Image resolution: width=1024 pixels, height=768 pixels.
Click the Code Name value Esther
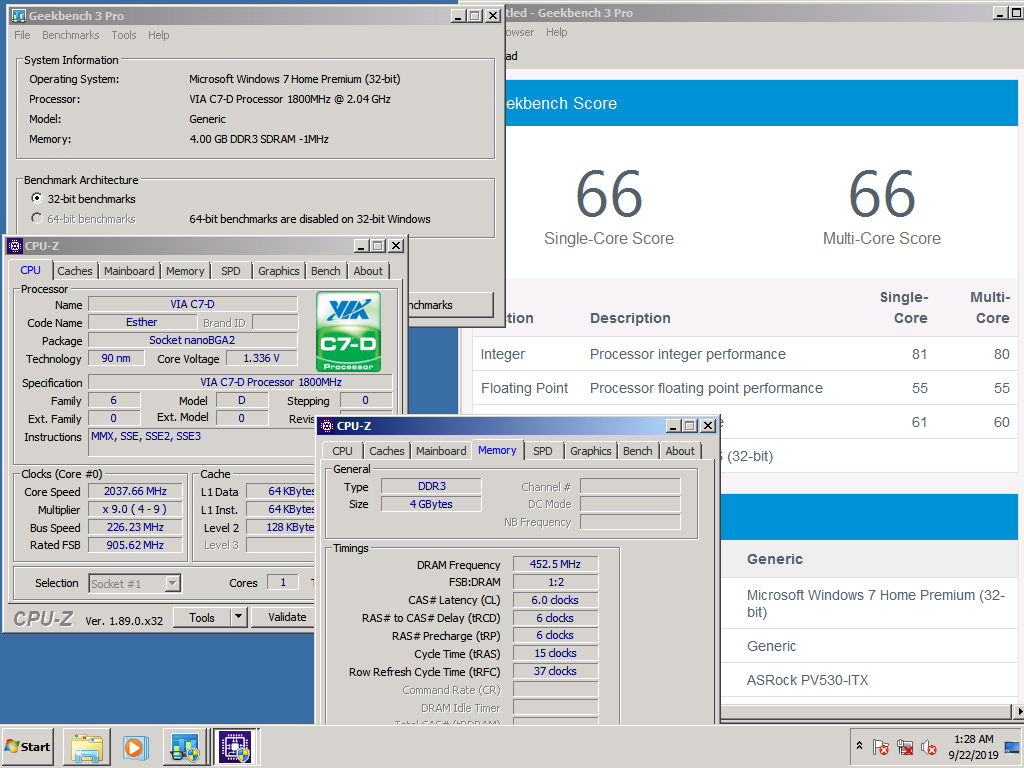(x=142, y=322)
